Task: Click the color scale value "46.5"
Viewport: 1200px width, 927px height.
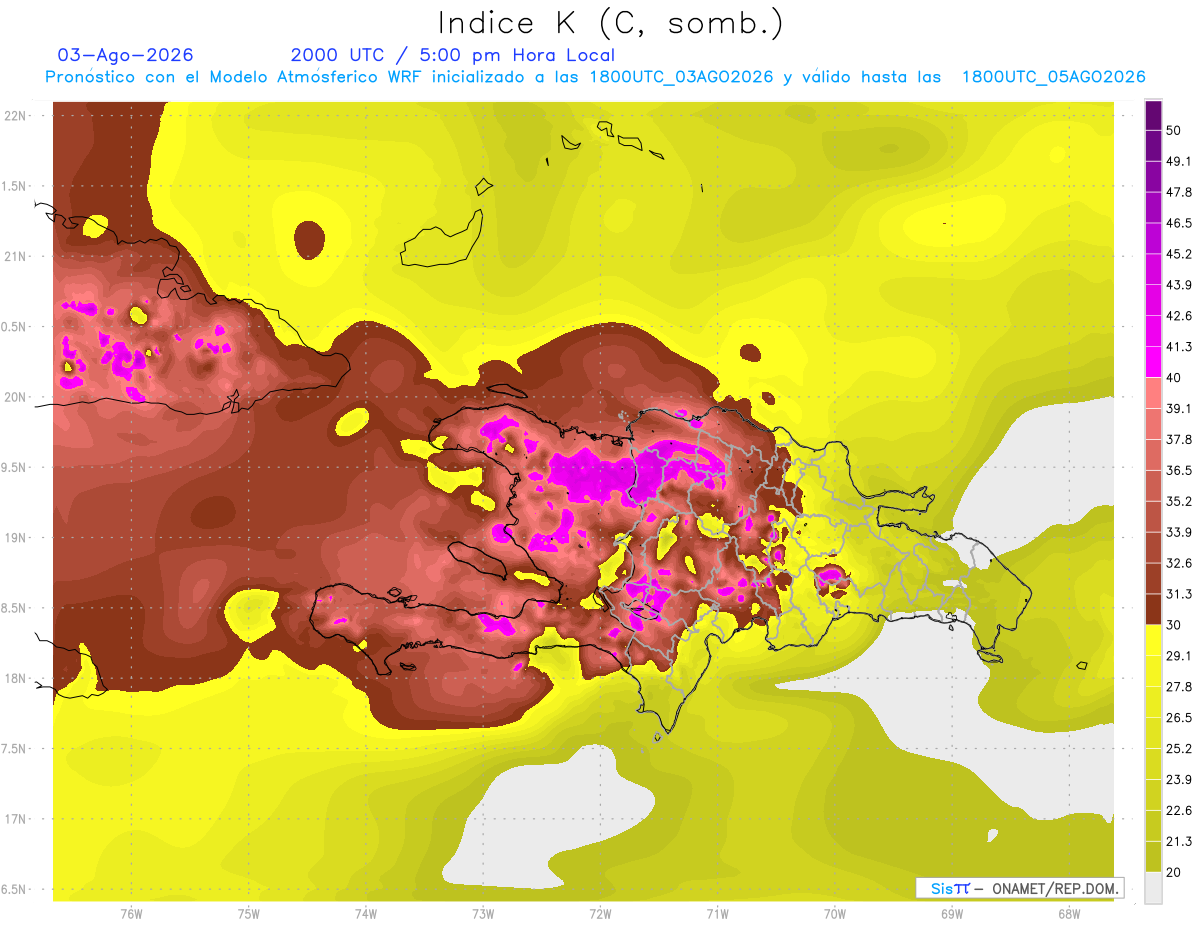Action: pos(1178,223)
